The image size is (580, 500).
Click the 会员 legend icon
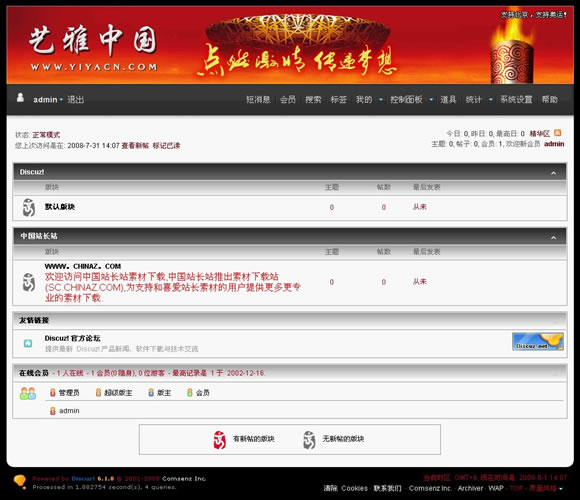(190, 392)
